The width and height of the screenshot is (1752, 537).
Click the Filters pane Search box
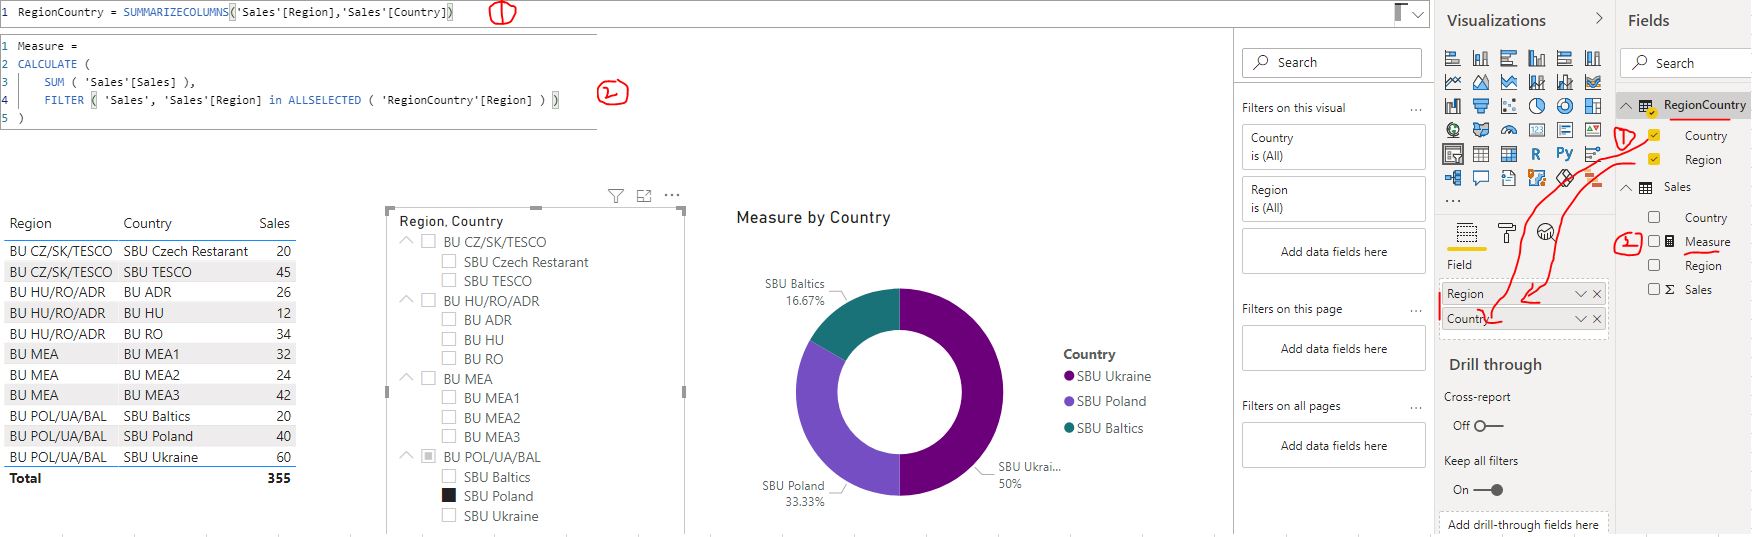(1332, 62)
